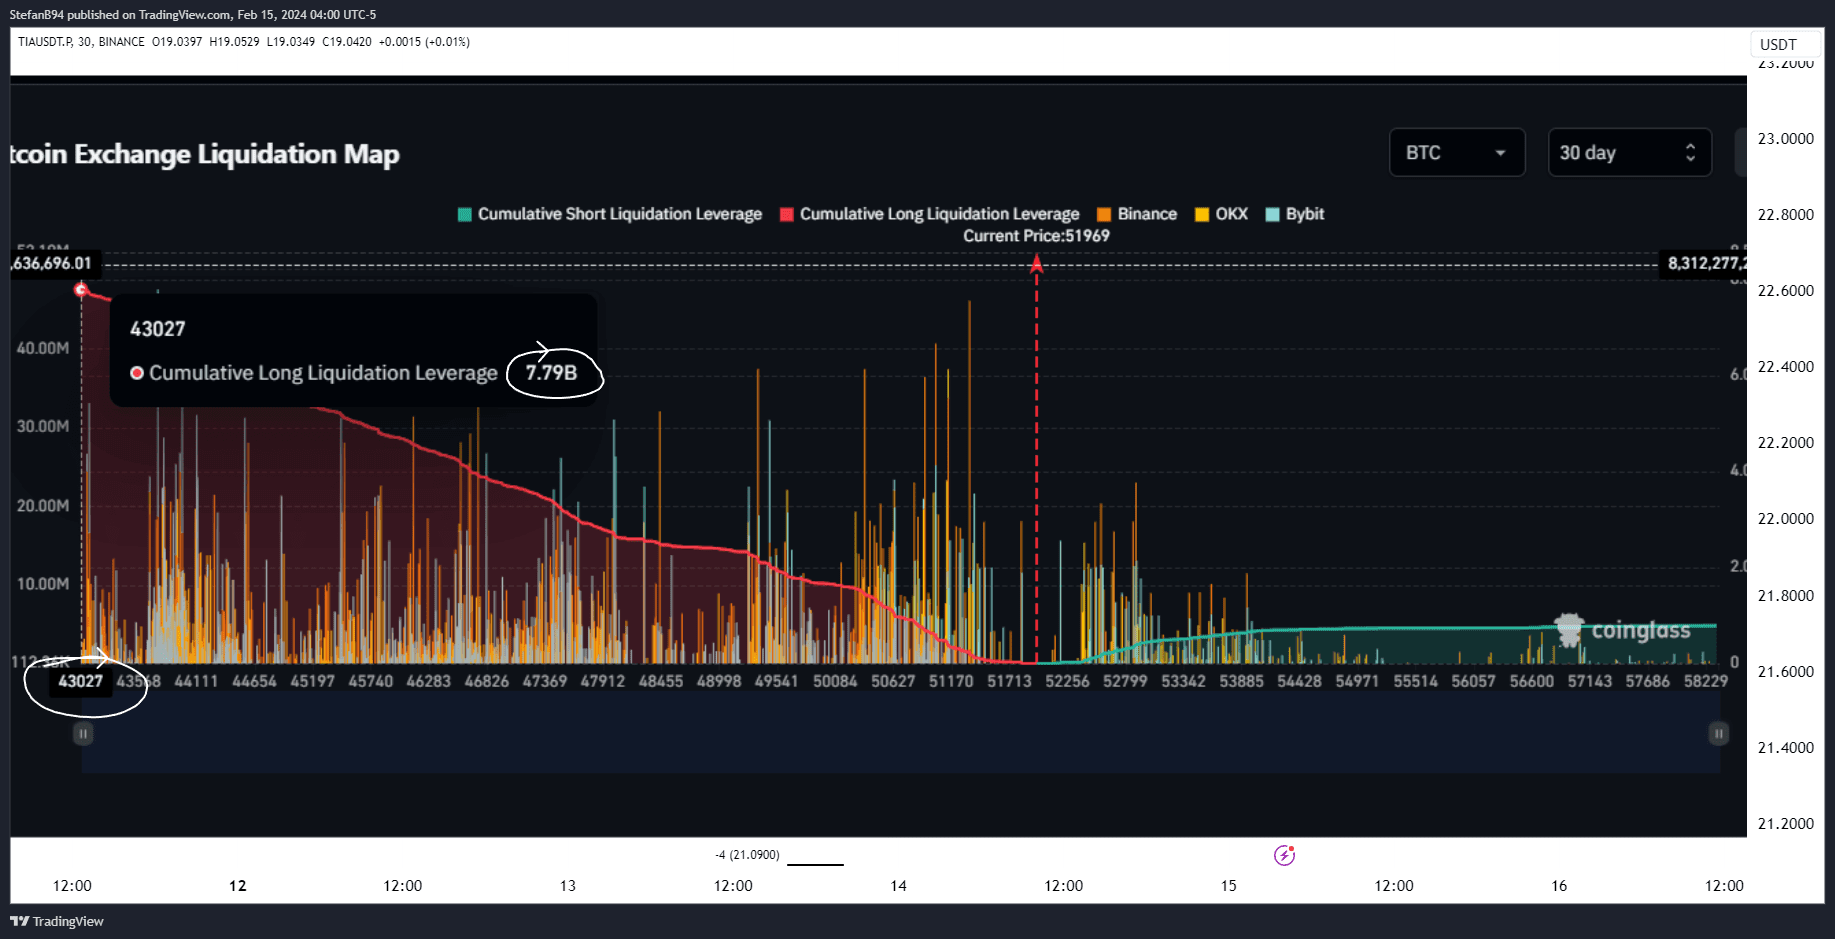This screenshot has height=939, width=1835.
Task: Click the purple lightning event icon below the chart
Action: (1284, 855)
